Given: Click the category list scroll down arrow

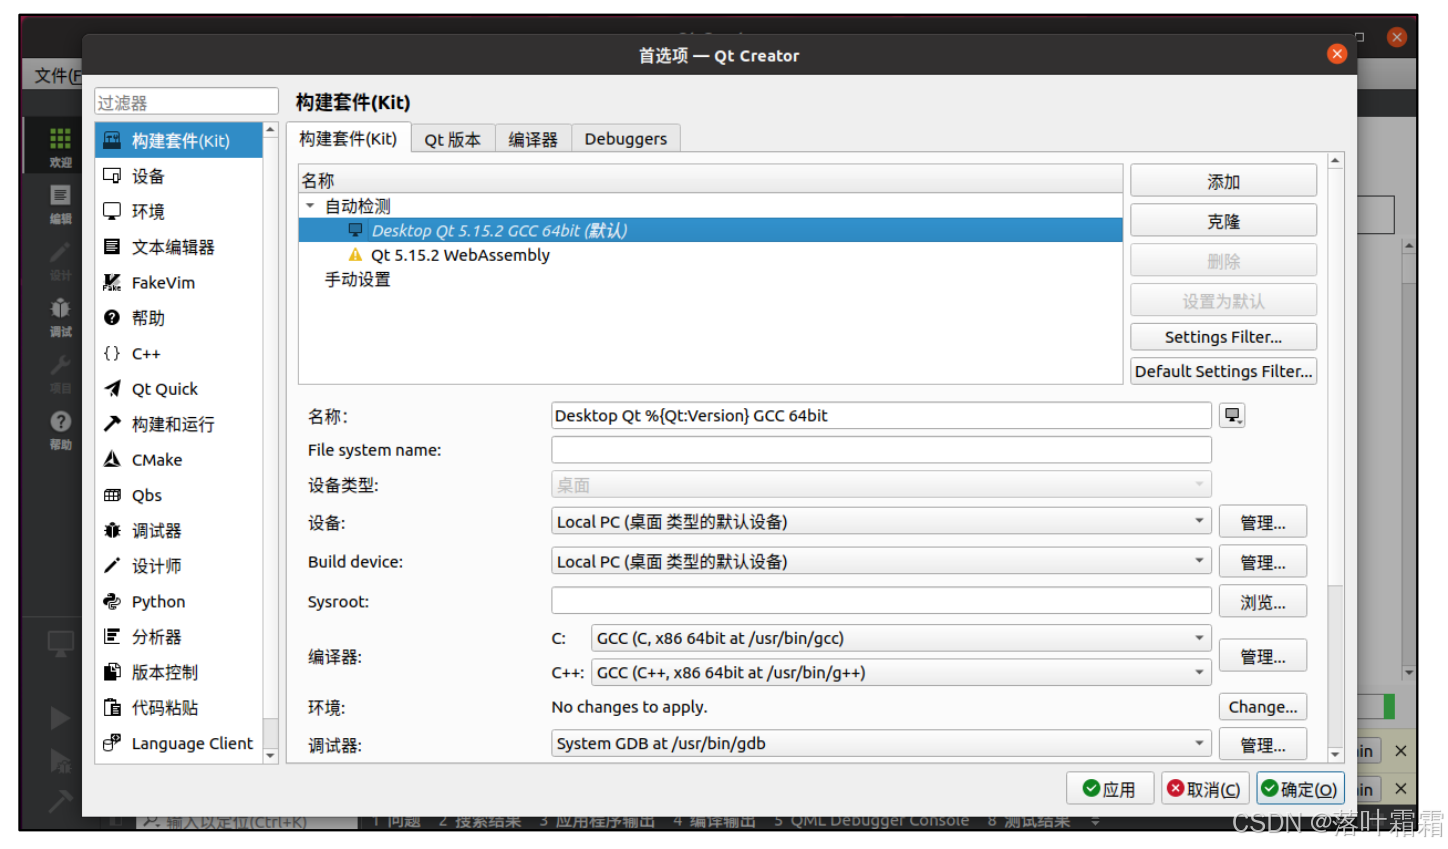Looking at the screenshot, I should [270, 757].
